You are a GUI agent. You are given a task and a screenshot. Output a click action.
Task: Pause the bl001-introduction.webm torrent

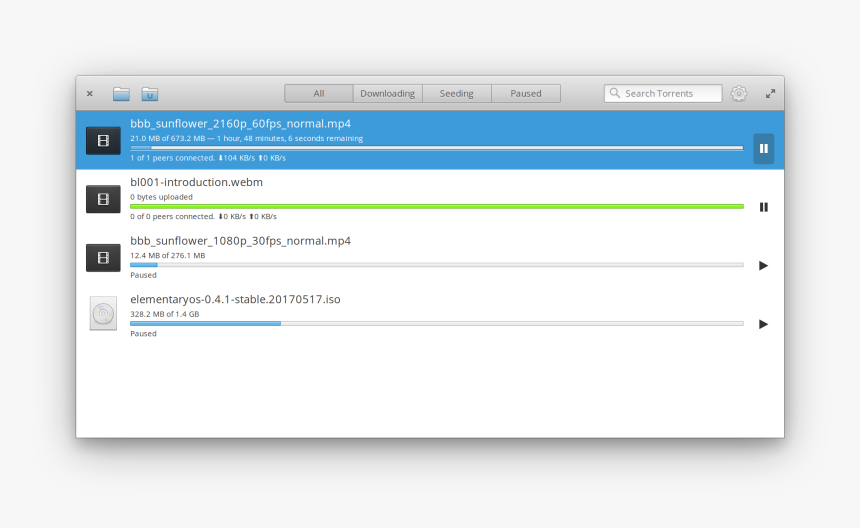point(763,207)
